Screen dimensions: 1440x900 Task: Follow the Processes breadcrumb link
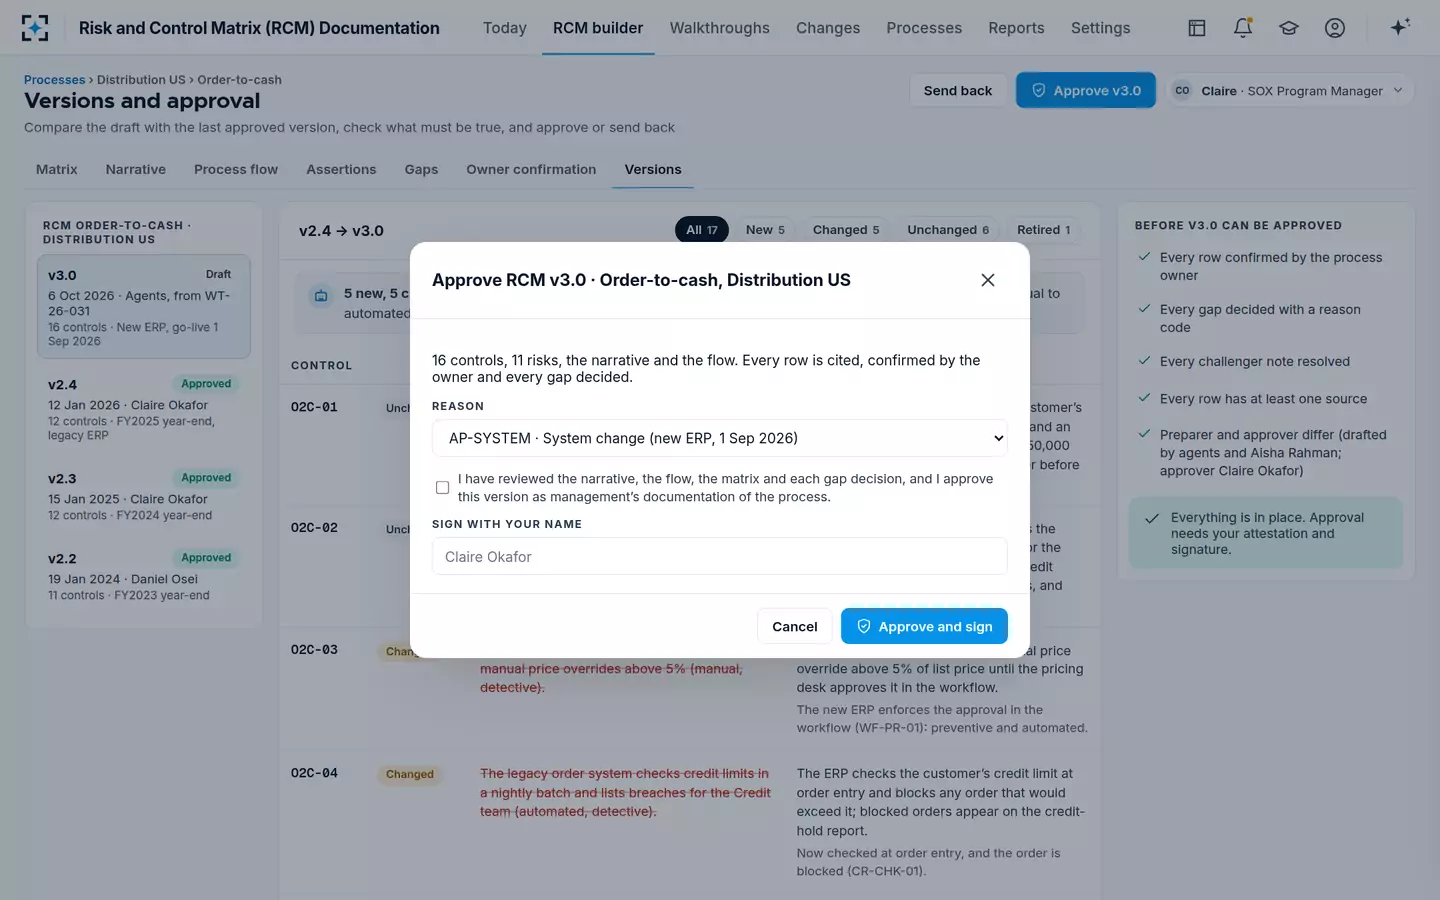coord(54,80)
